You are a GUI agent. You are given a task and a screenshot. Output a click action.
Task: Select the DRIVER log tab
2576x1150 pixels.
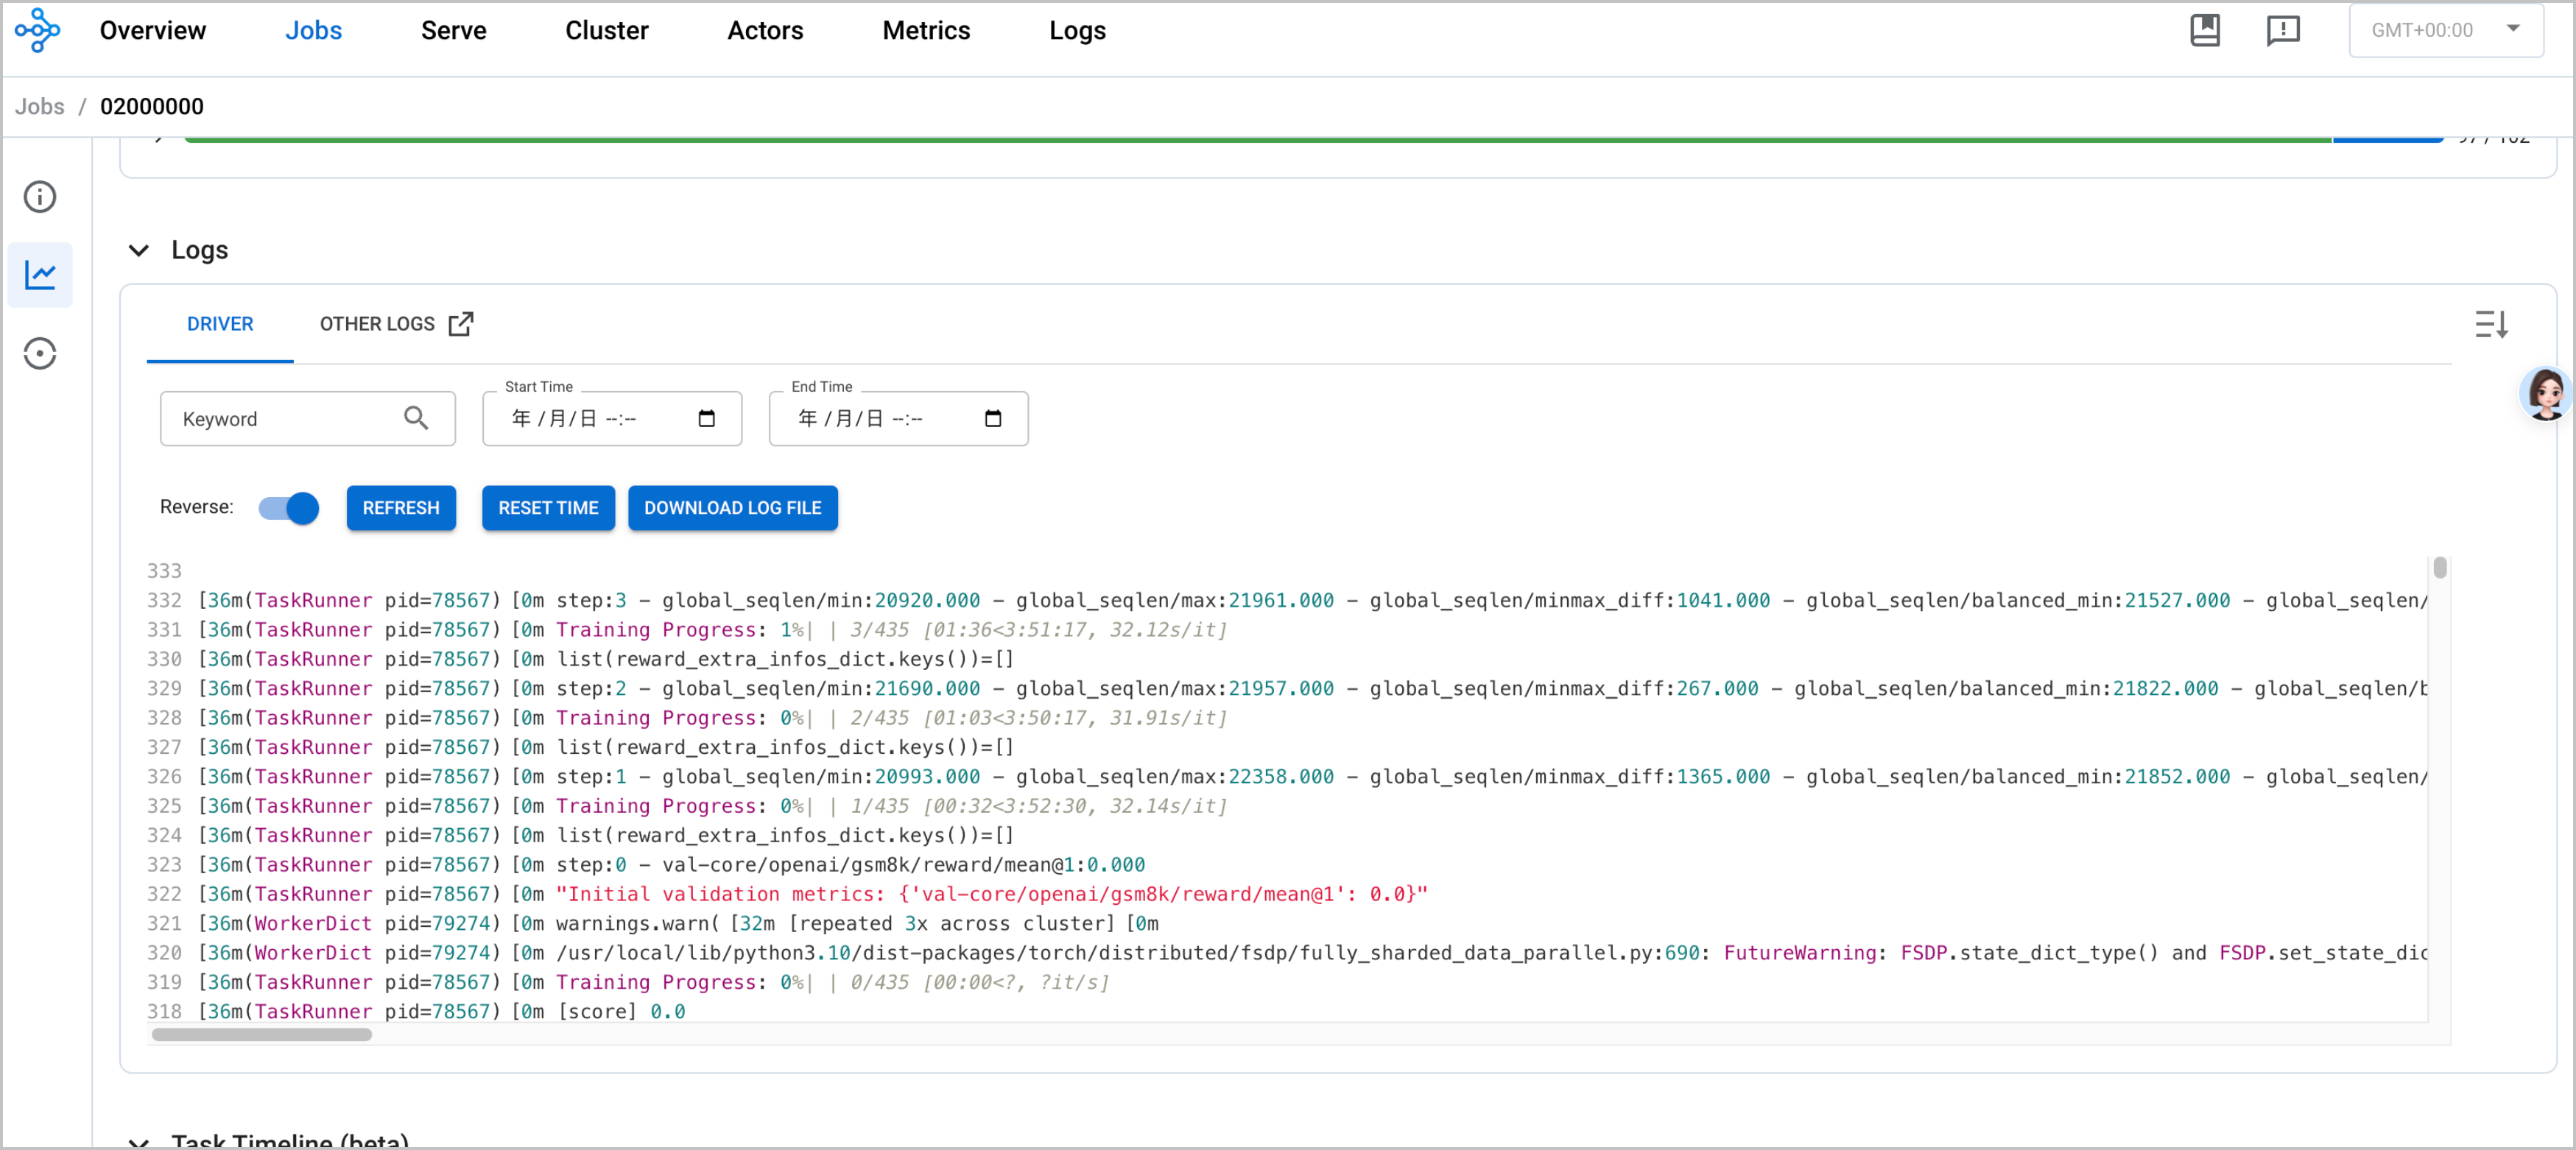(x=220, y=324)
